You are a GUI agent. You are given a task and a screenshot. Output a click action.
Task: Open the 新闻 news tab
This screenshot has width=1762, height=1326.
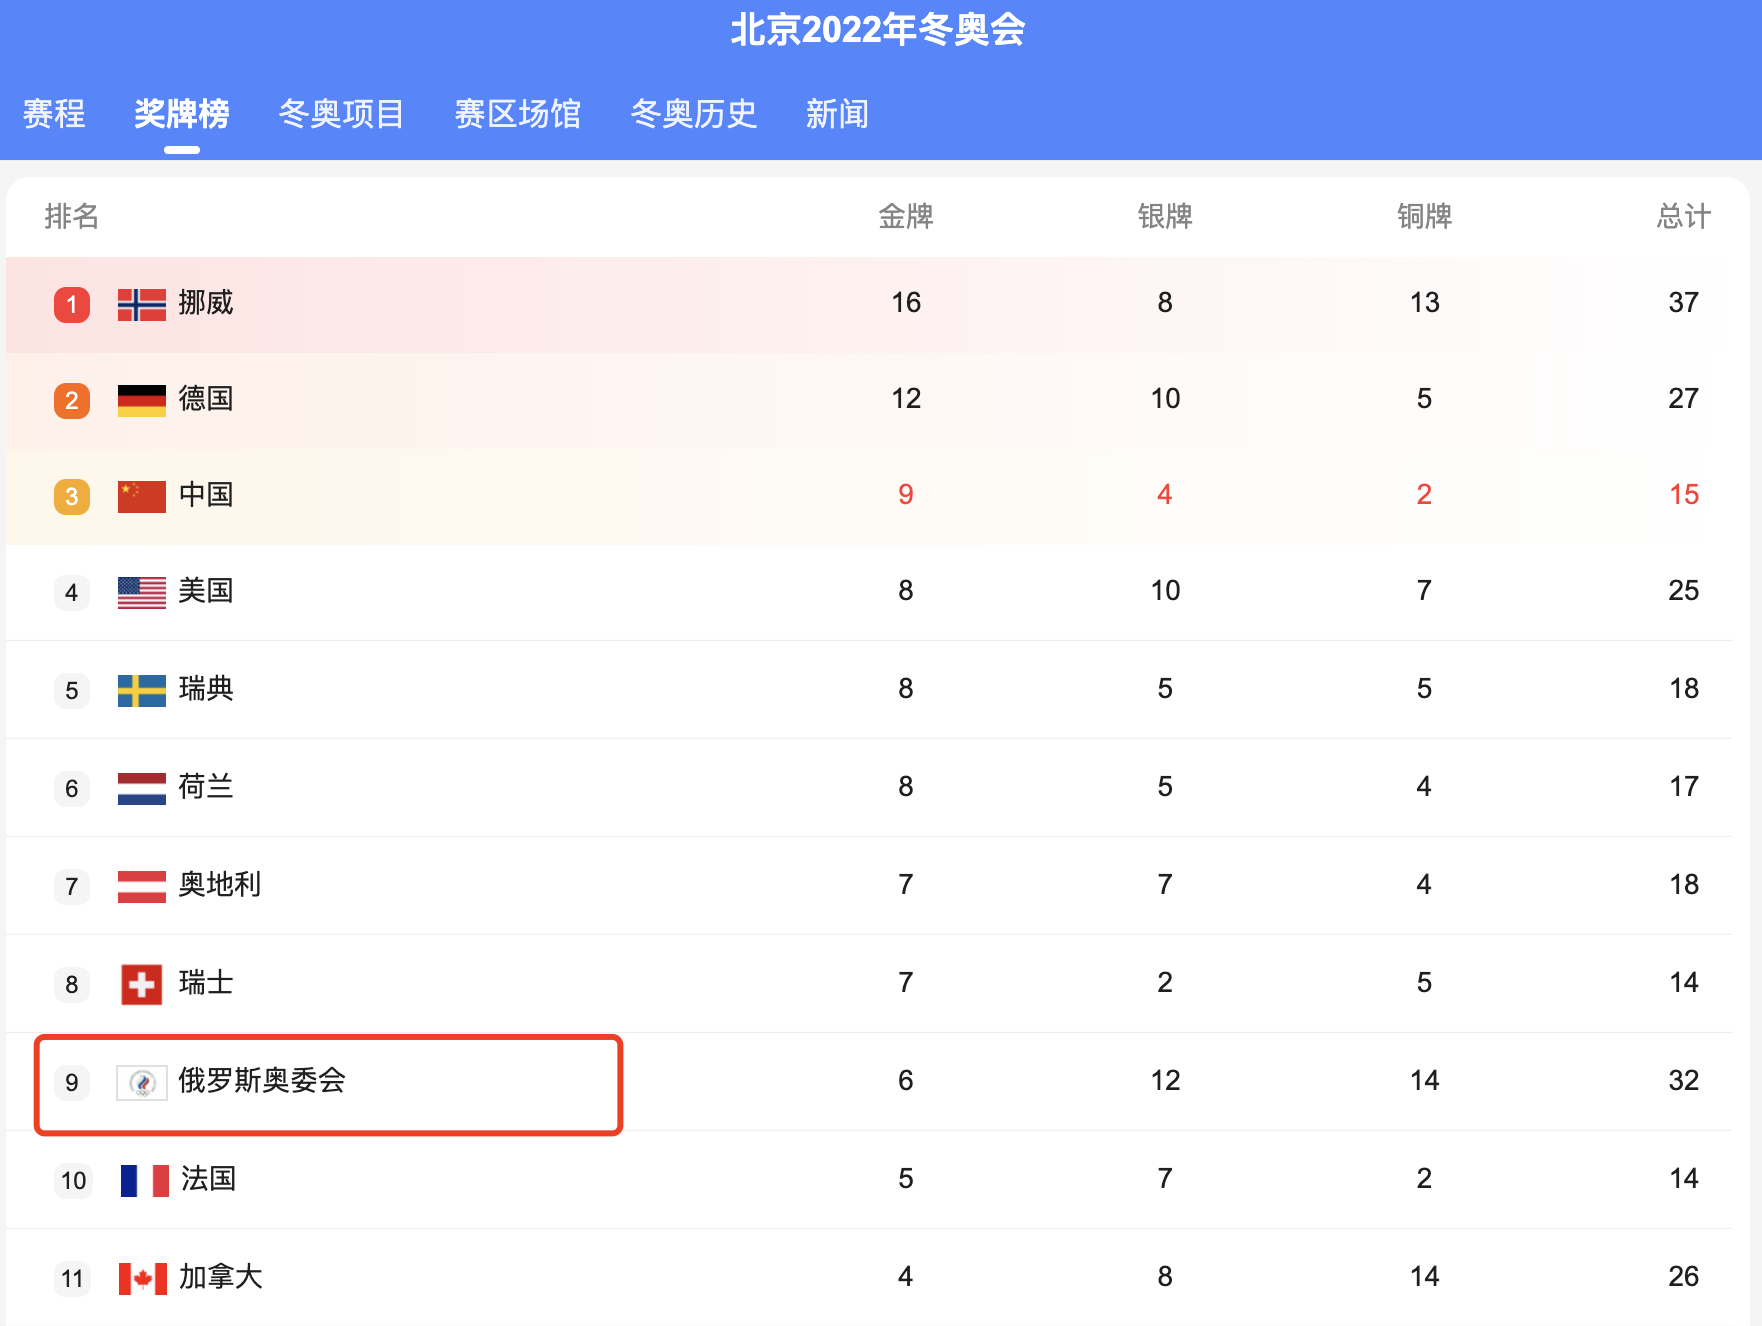coord(837,114)
